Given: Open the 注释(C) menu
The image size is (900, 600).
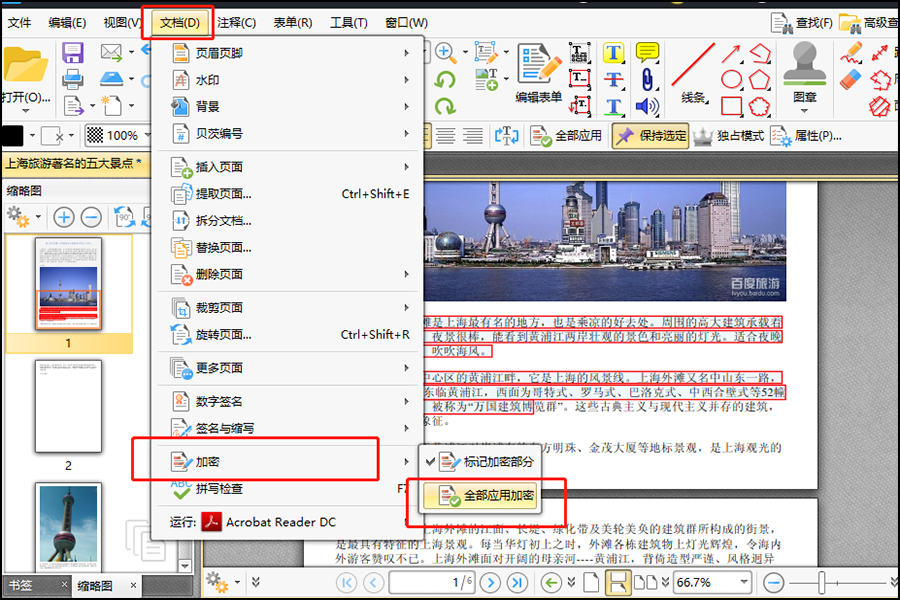Looking at the screenshot, I should click(236, 23).
